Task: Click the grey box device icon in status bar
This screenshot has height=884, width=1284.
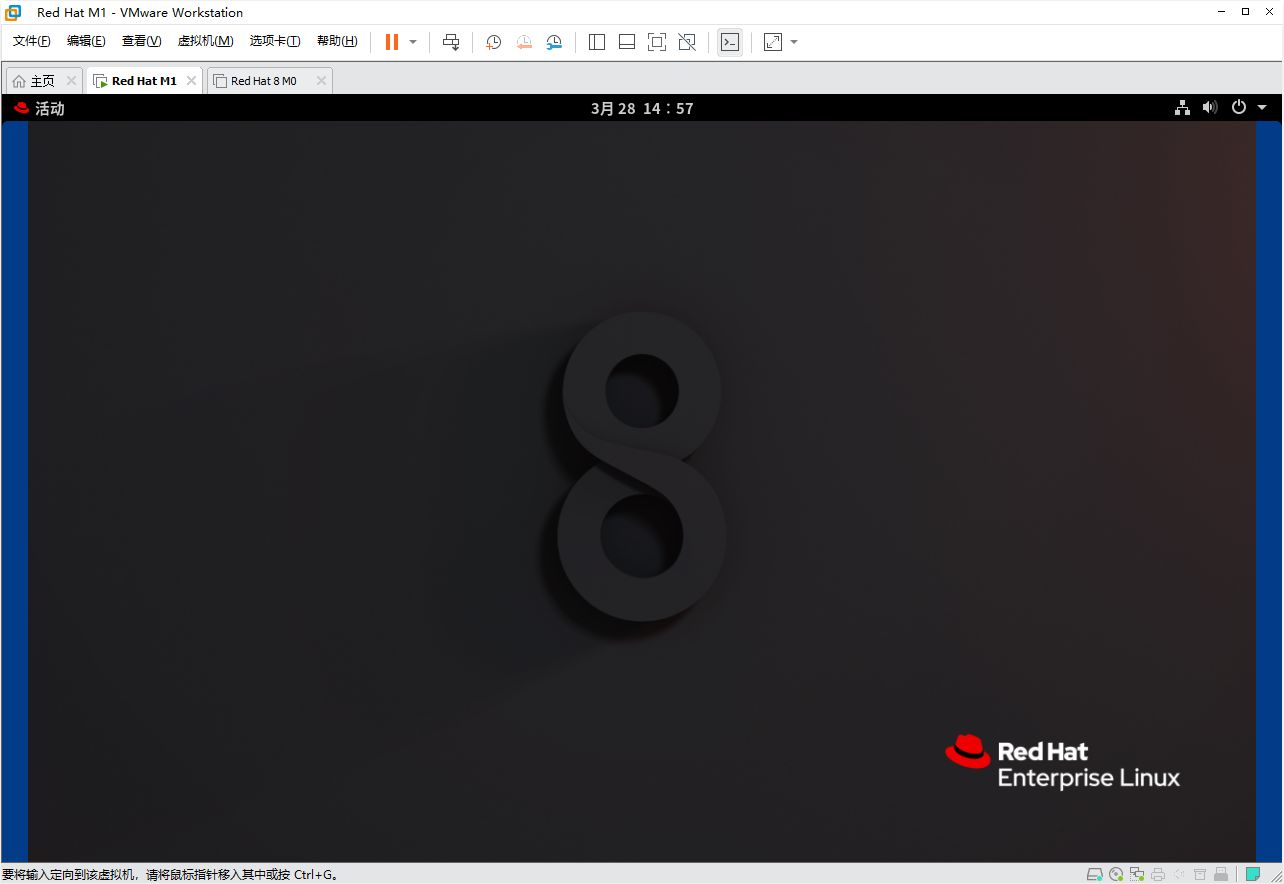Action: pyautogui.click(x=1200, y=874)
